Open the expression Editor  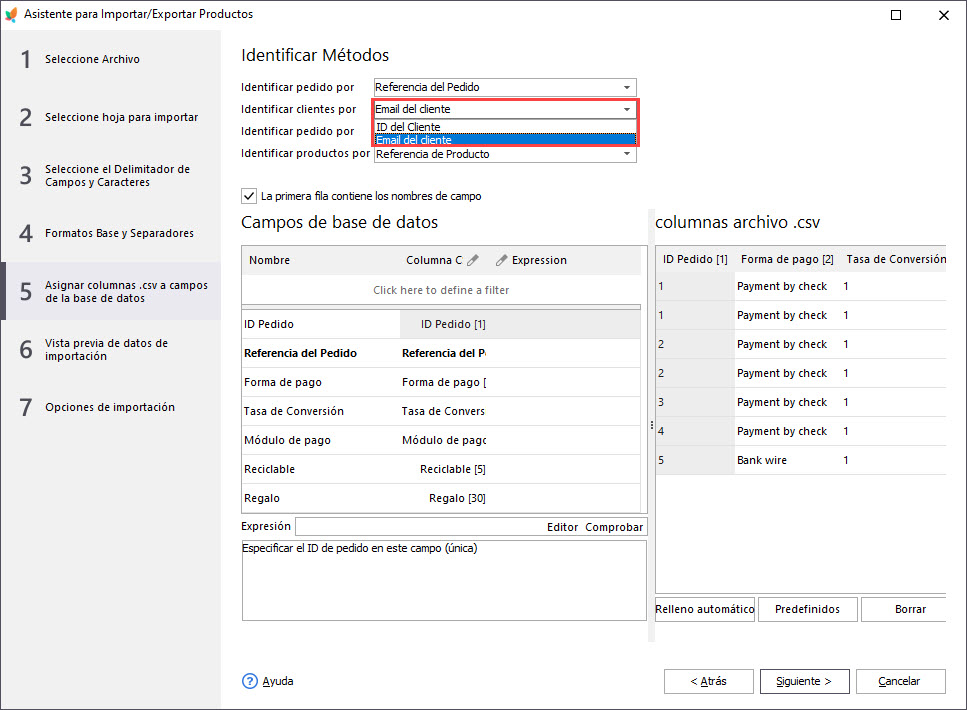(x=562, y=527)
